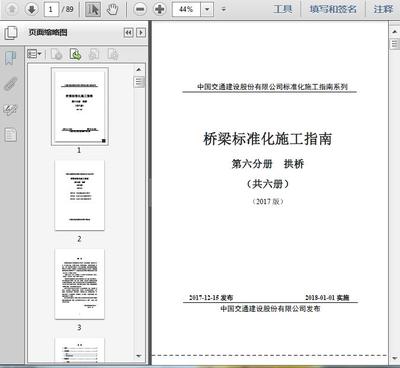Click document scroll down arrow
400x368 pixels.
tap(394, 358)
